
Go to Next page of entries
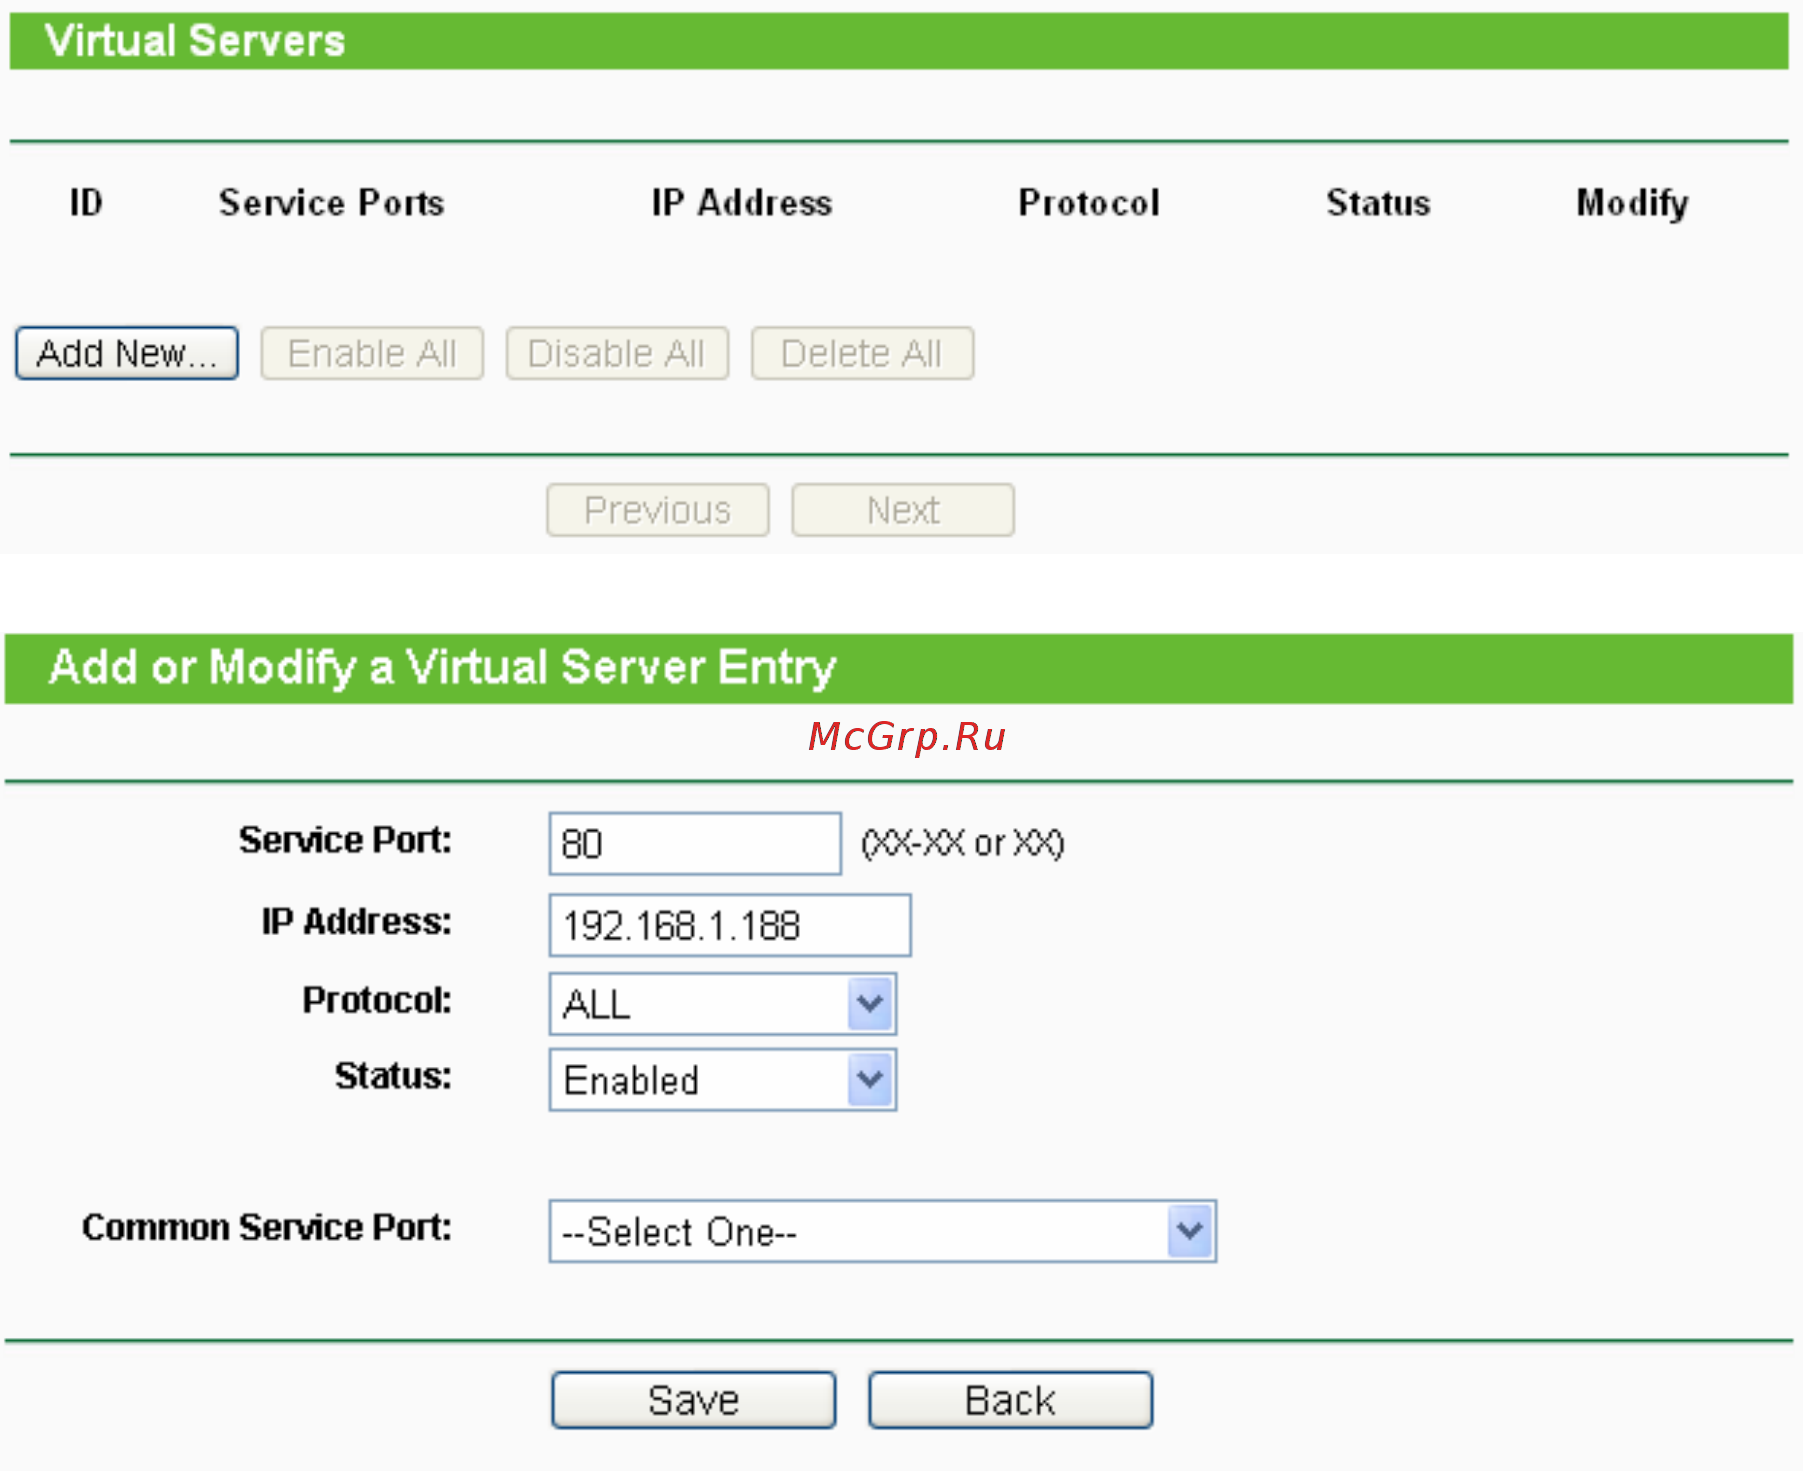903,510
